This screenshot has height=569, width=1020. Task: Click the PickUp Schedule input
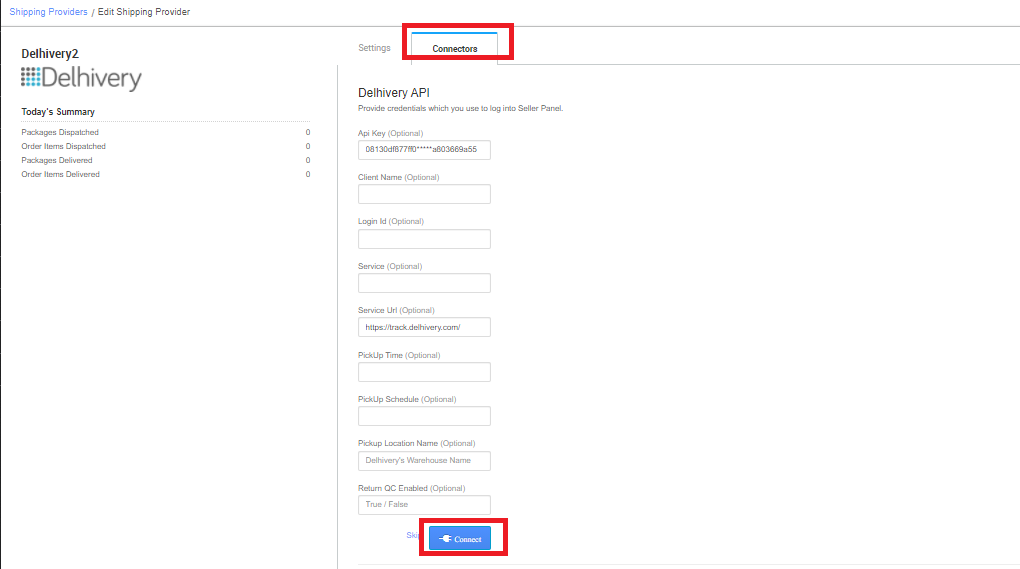coord(424,416)
